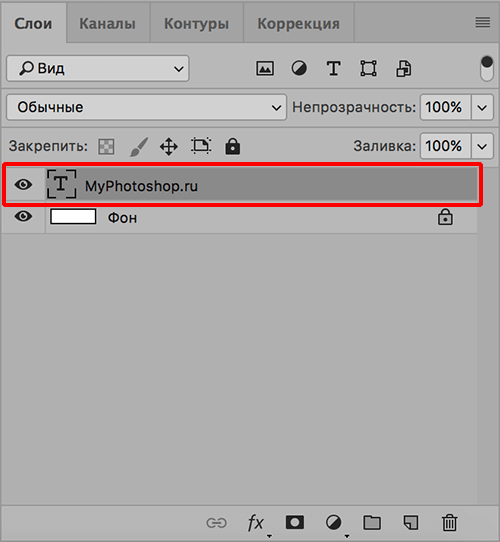Create new fill or adjustment layer
The height and width of the screenshot is (542, 500).
point(334,522)
